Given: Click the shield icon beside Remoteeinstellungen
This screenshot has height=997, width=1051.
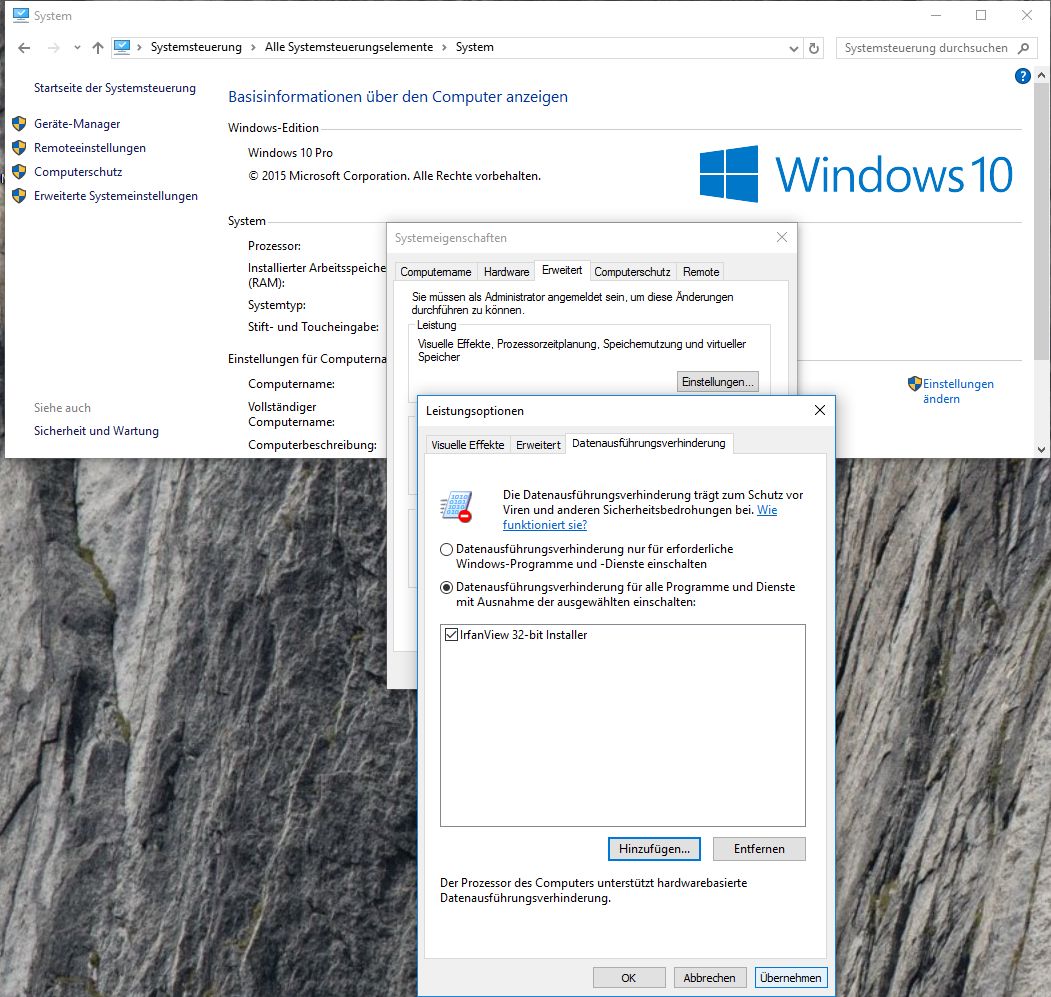Looking at the screenshot, I should [x=19, y=148].
